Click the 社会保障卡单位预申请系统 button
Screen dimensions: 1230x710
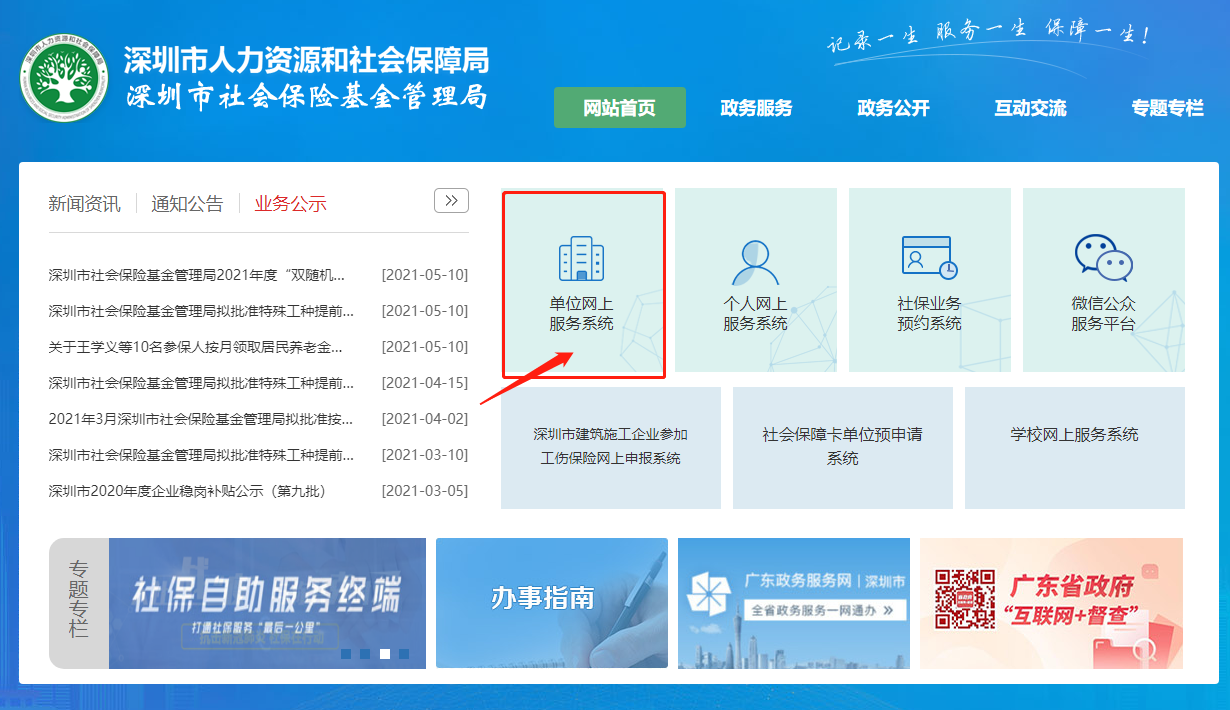(843, 447)
